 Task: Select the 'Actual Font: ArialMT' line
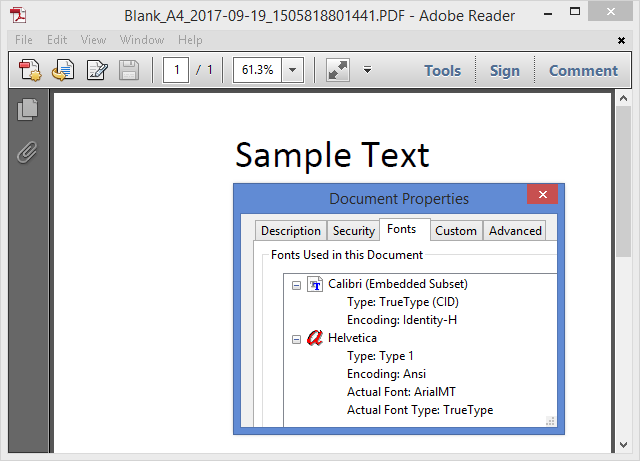pyautogui.click(x=401, y=392)
